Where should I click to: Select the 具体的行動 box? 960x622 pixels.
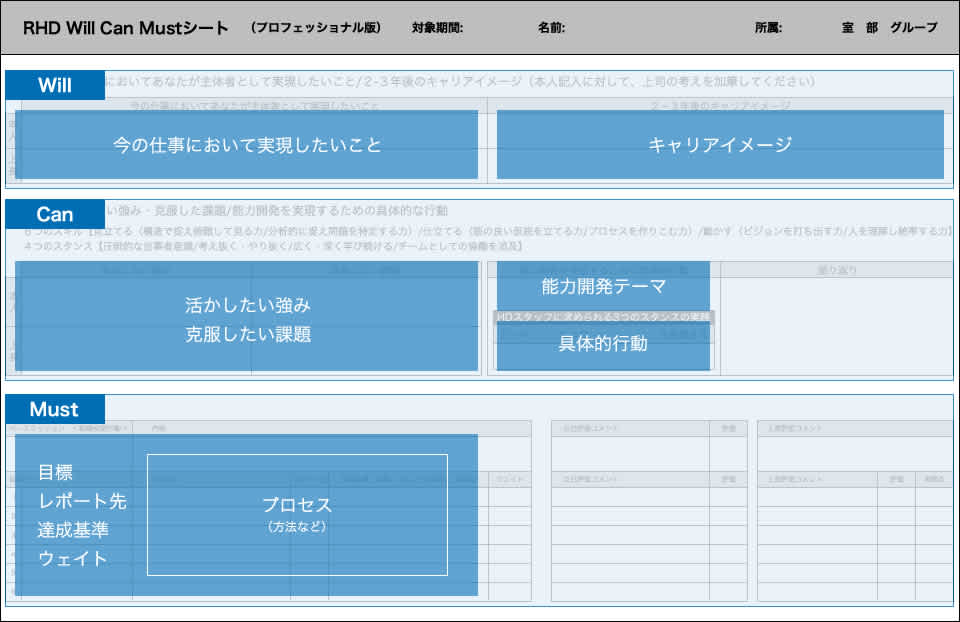[603, 344]
